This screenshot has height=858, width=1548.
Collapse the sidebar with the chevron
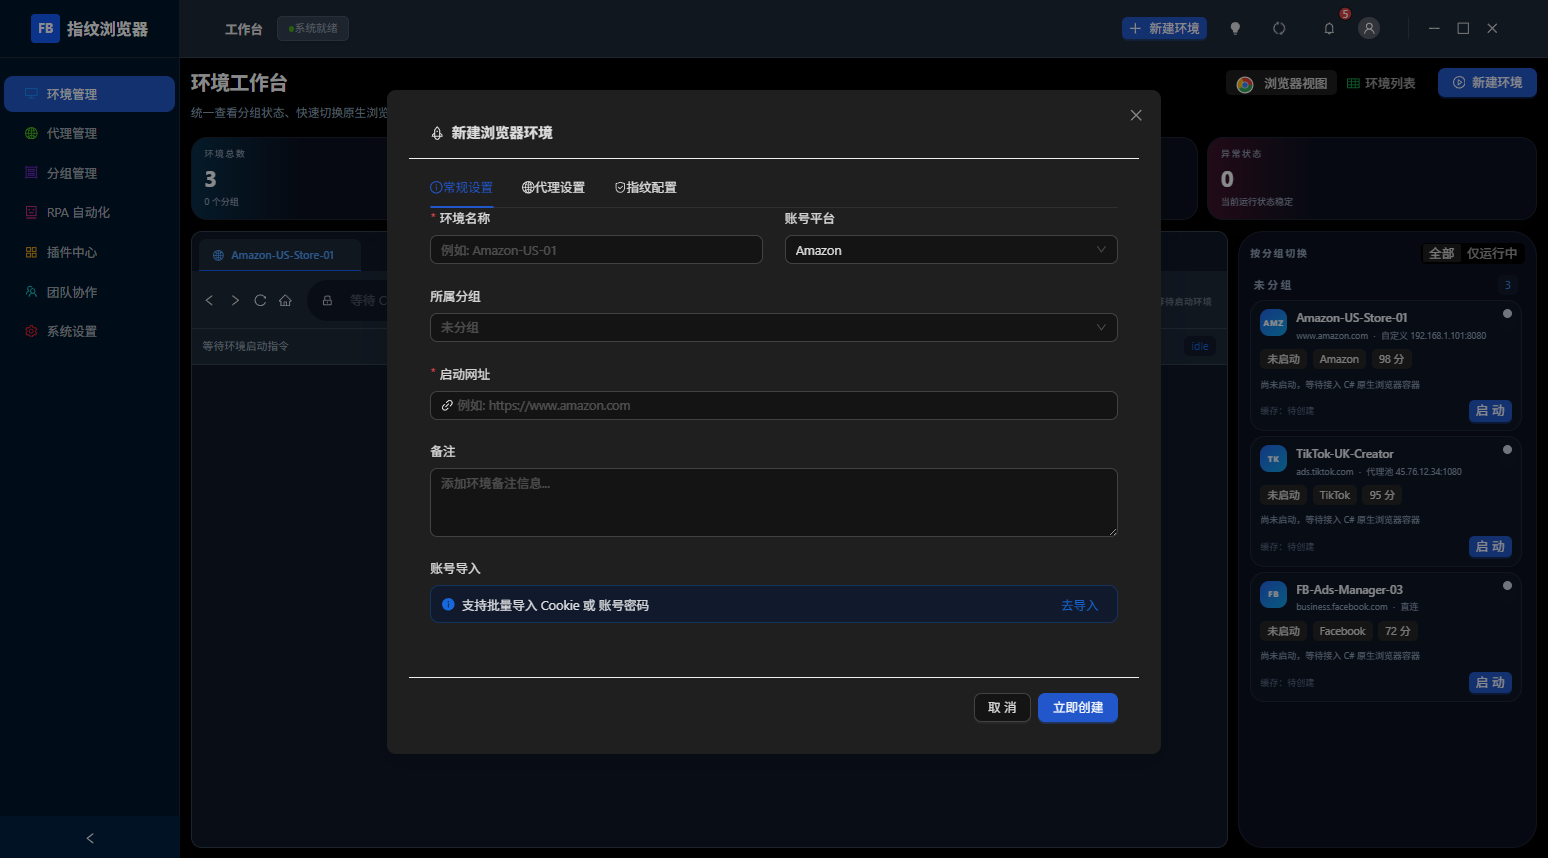(90, 838)
